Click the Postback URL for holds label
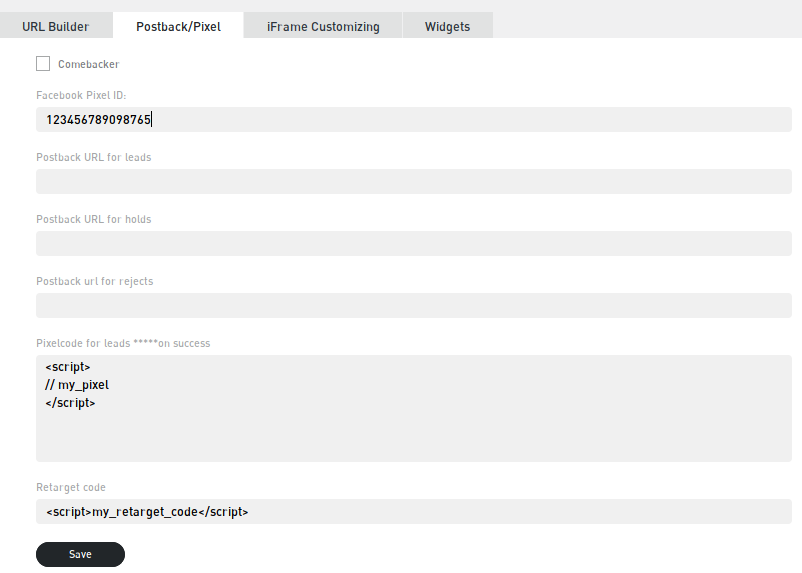 coord(94,219)
